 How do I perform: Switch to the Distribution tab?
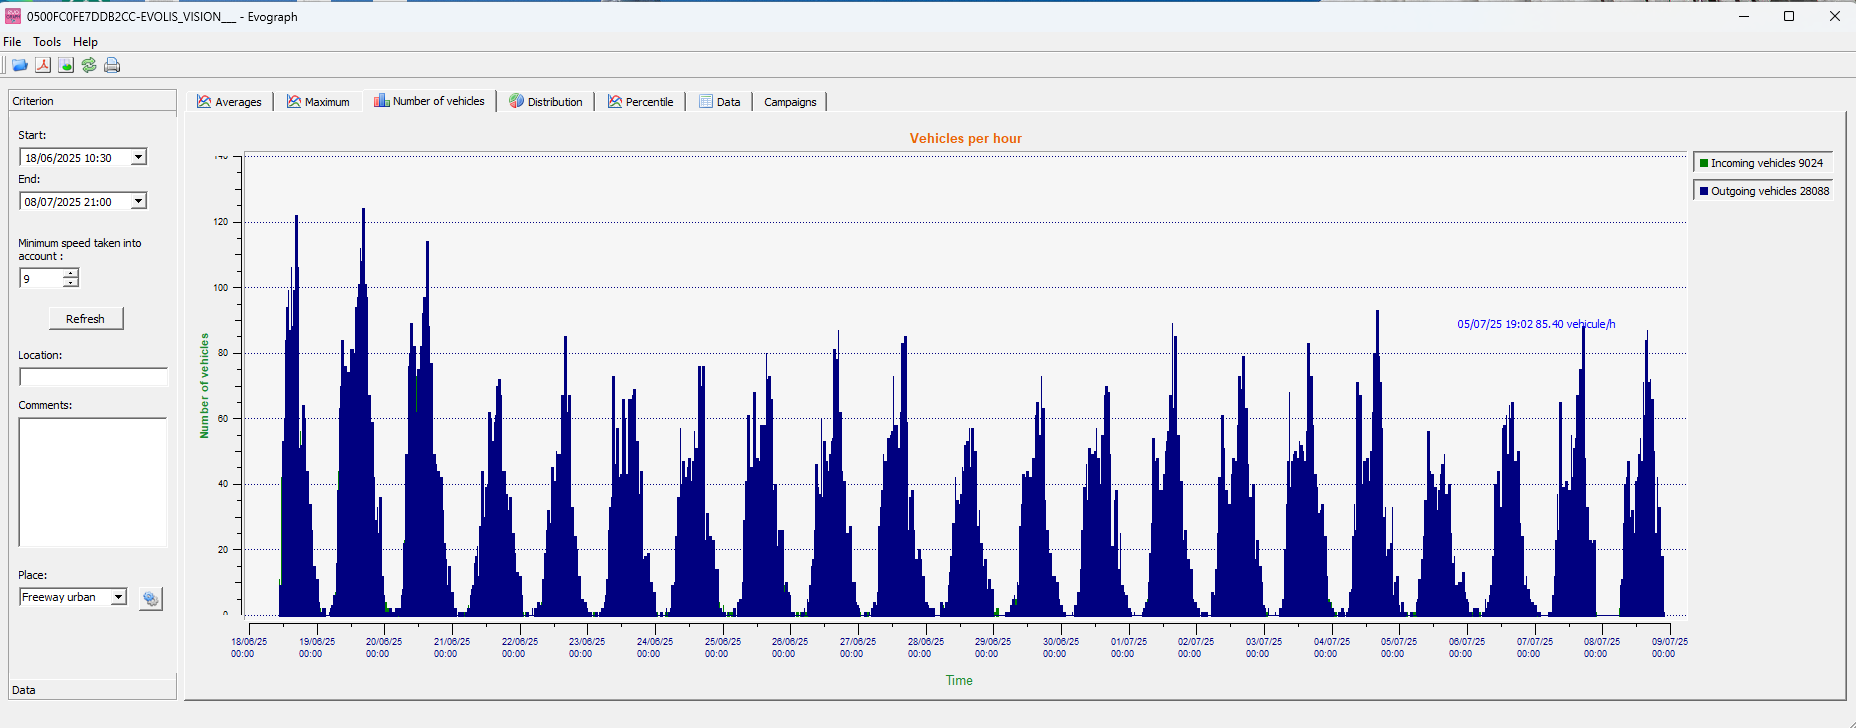[545, 101]
